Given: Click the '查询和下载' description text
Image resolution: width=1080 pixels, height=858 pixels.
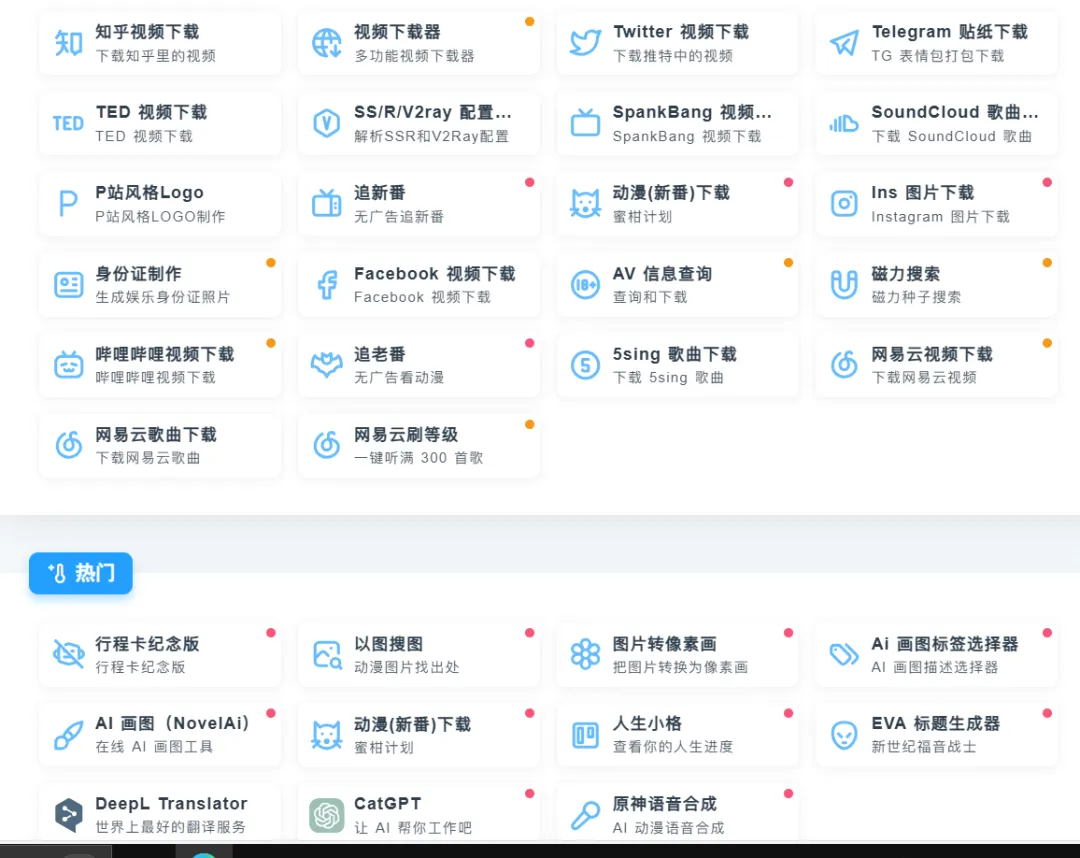Looking at the screenshot, I should (x=650, y=297).
